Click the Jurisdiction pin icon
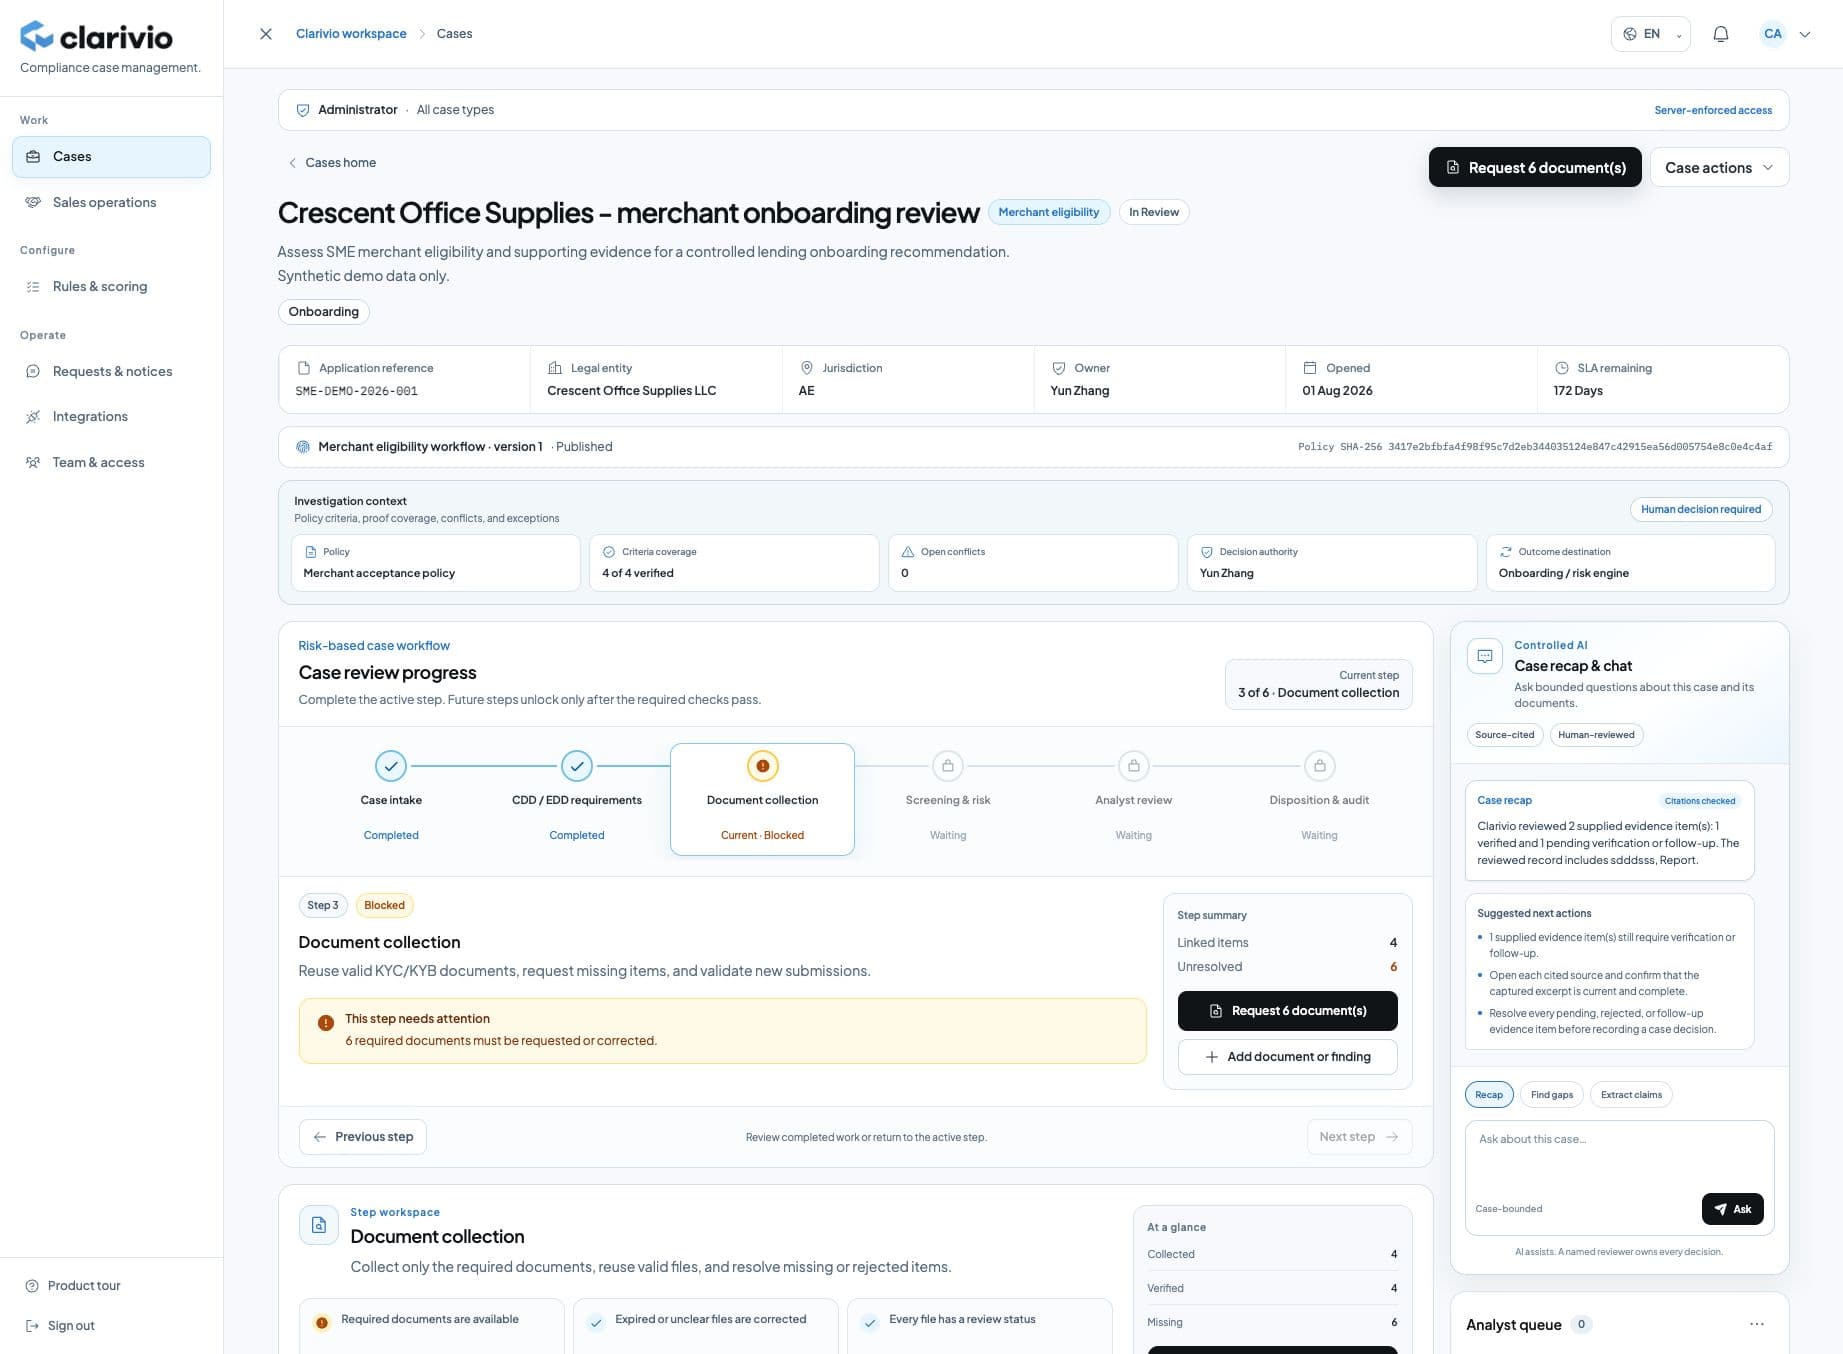 pyautogui.click(x=807, y=368)
